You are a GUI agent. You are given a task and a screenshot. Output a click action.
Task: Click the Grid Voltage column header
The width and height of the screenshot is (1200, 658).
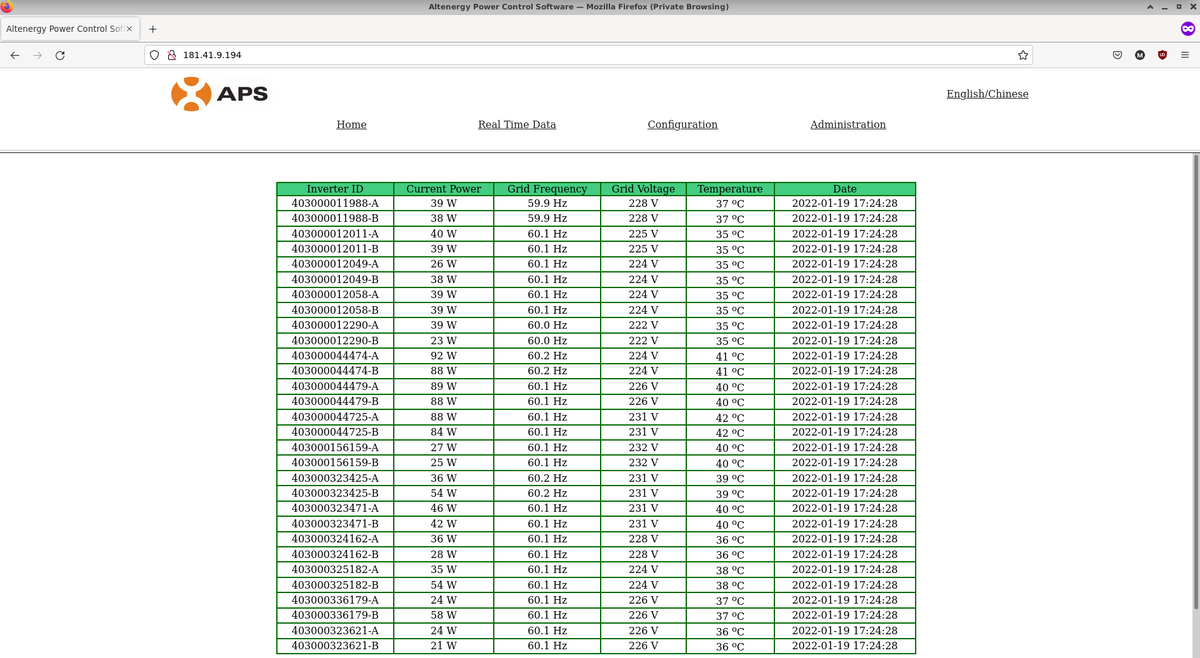[x=643, y=189]
